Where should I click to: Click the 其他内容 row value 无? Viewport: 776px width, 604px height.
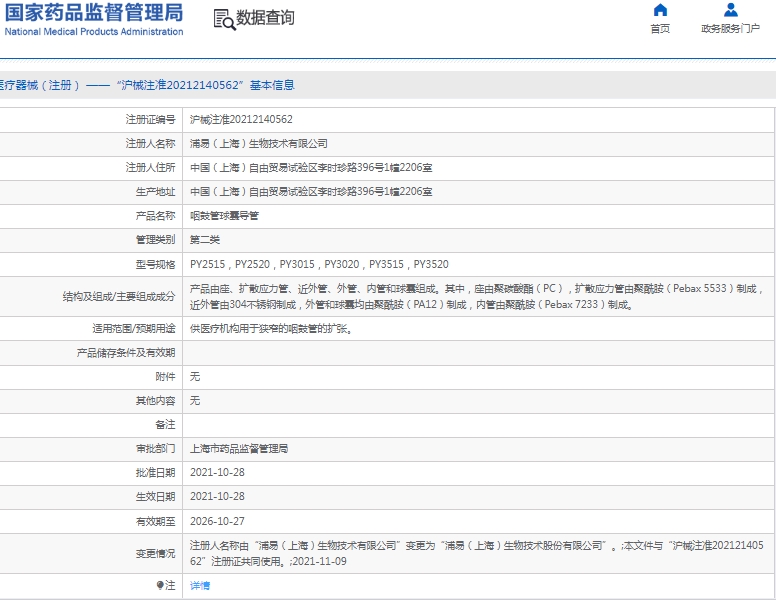[x=195, y=401]
